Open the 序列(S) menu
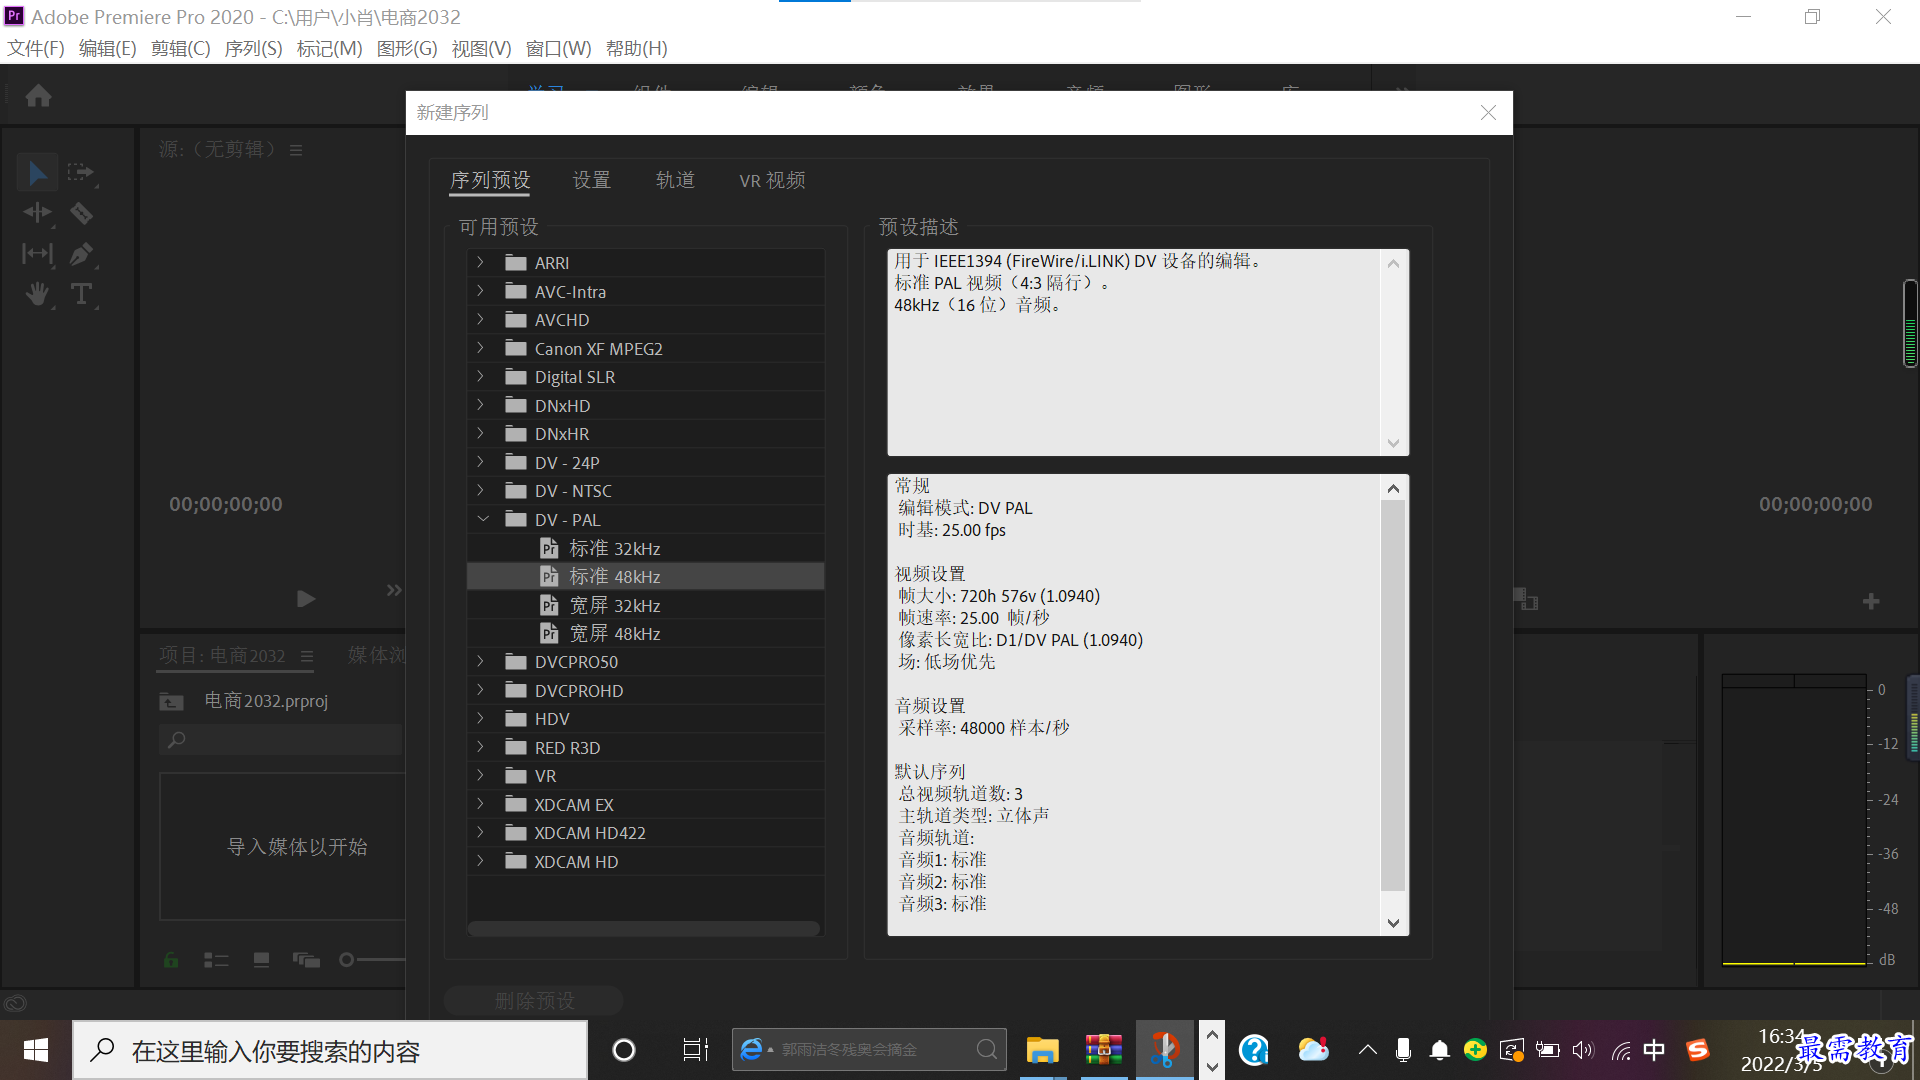 253,48
